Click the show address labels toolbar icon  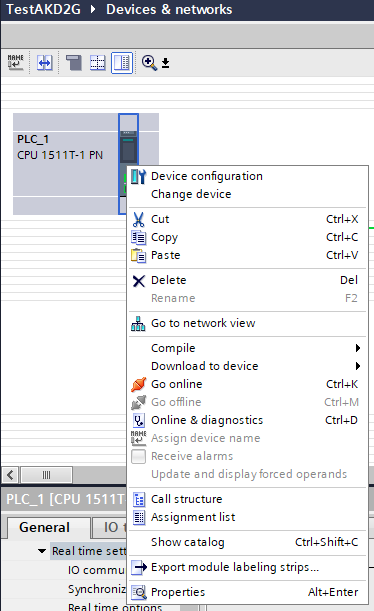(x=45, y=62)
